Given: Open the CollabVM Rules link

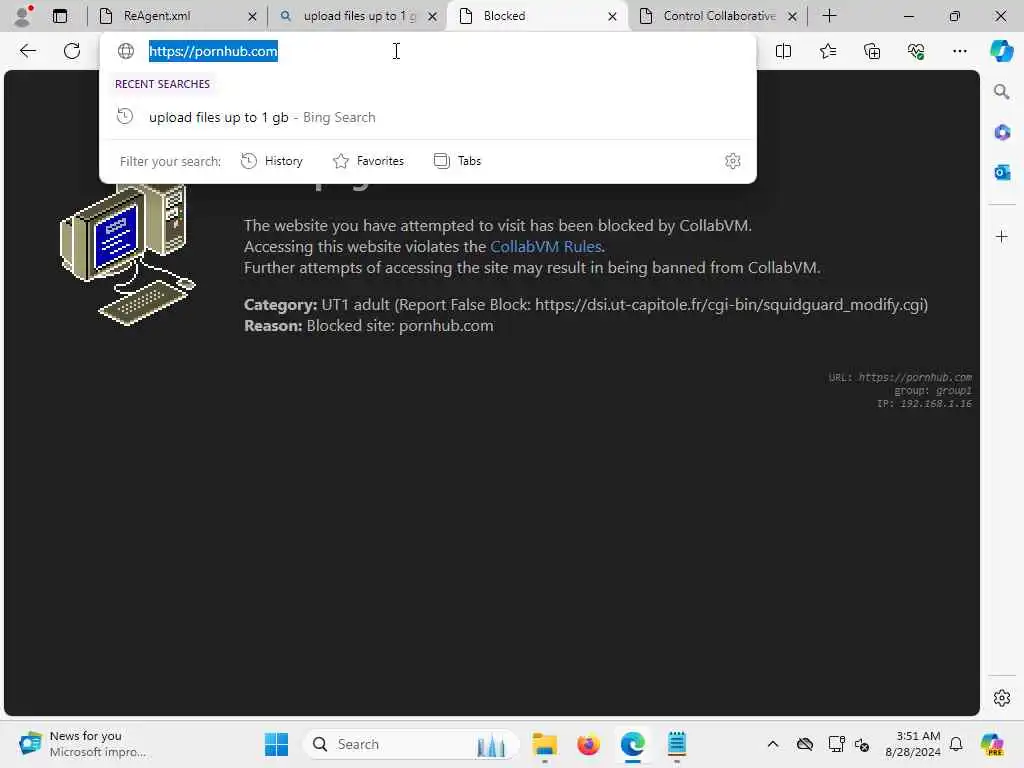Looking at the screenshot, I should pyautogui.click(x=545, y=246).
